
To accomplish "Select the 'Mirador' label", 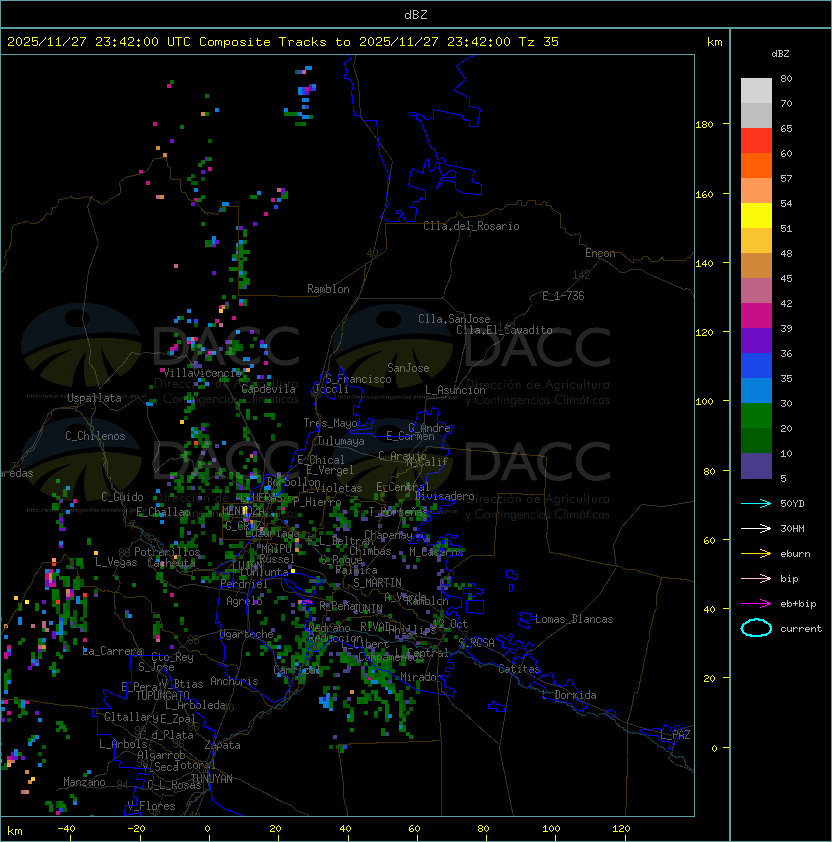I will (x=422, y=678).
